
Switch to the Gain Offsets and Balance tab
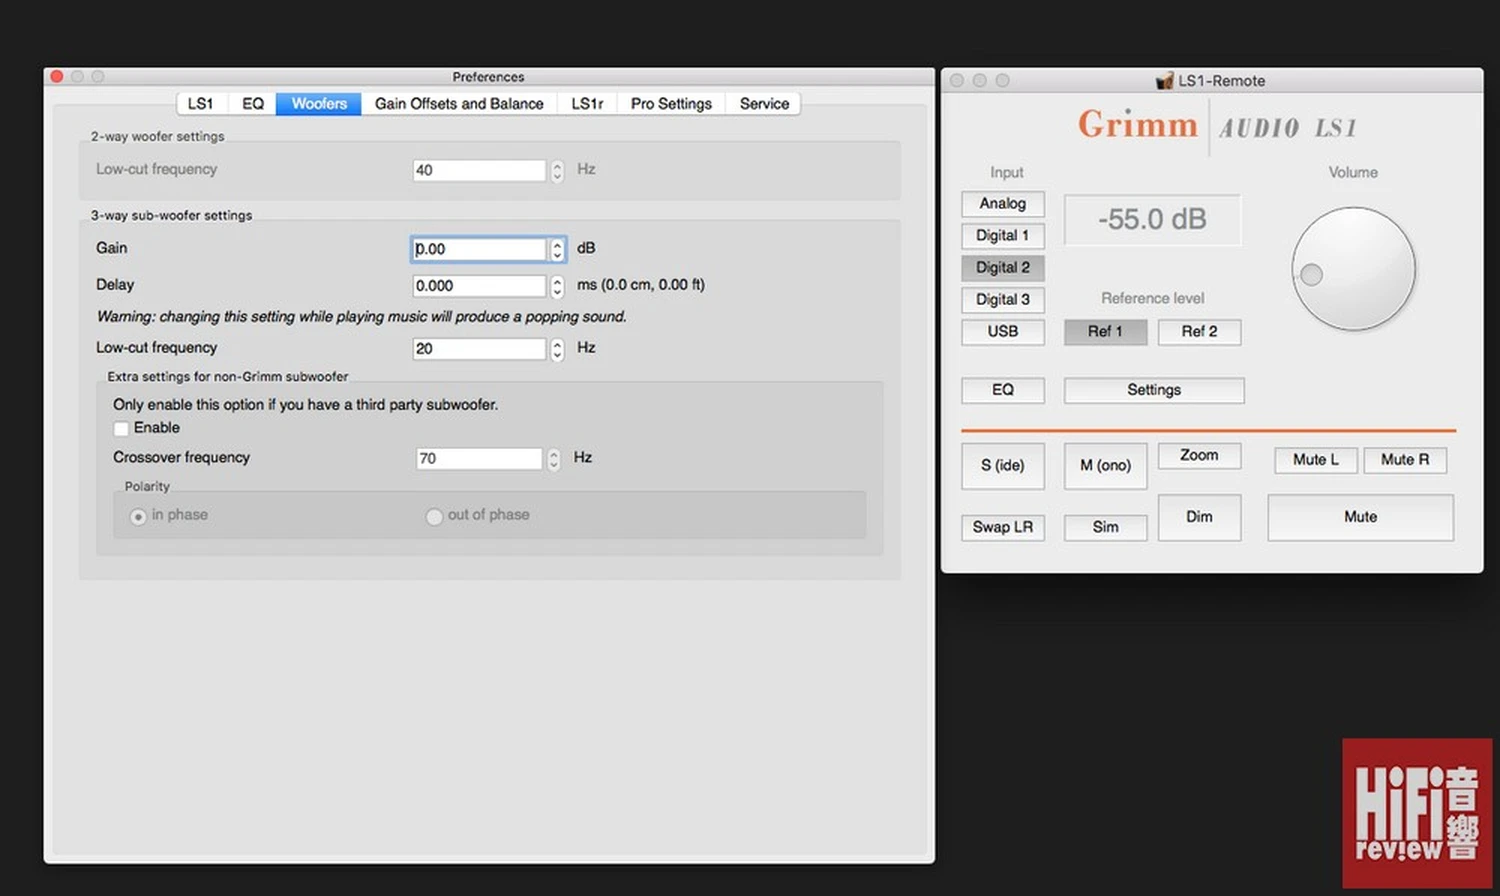(x=459, y=104)
